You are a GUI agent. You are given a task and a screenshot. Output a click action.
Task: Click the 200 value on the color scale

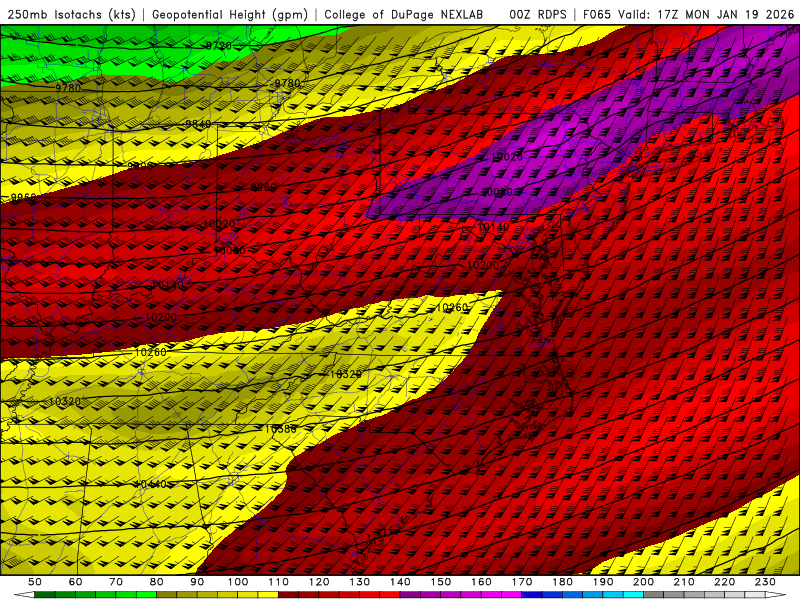click(643, 582)
